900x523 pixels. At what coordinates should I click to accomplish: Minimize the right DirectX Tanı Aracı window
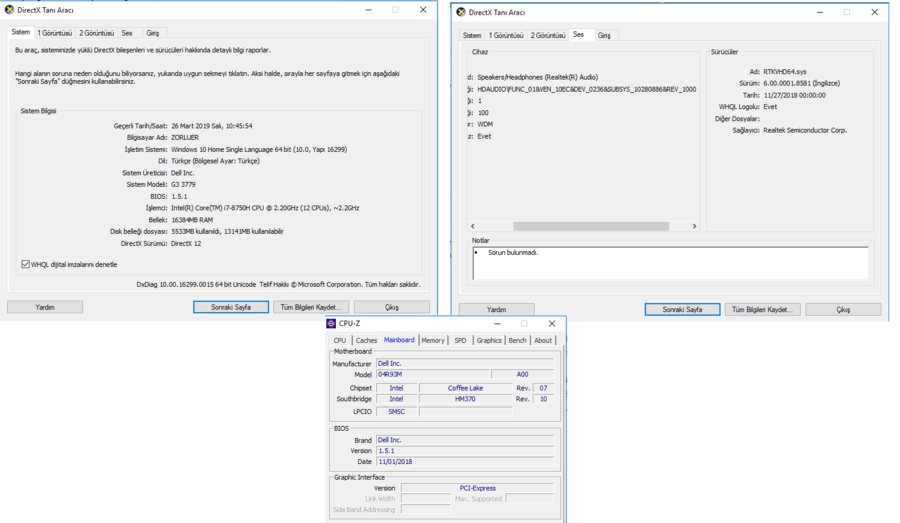pos(820,12)
